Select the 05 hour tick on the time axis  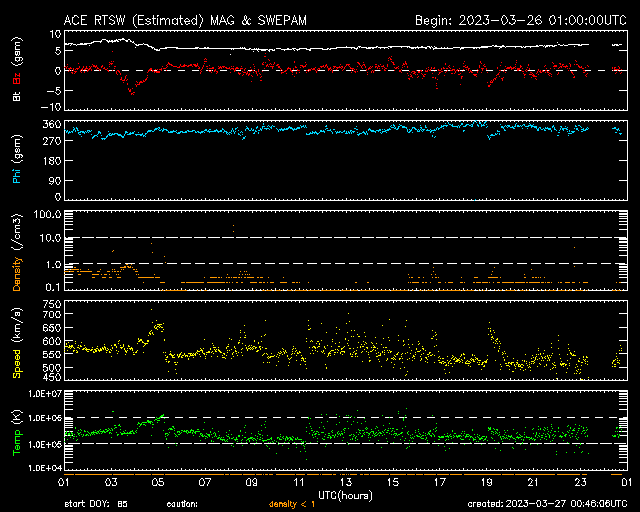[159, 482]
